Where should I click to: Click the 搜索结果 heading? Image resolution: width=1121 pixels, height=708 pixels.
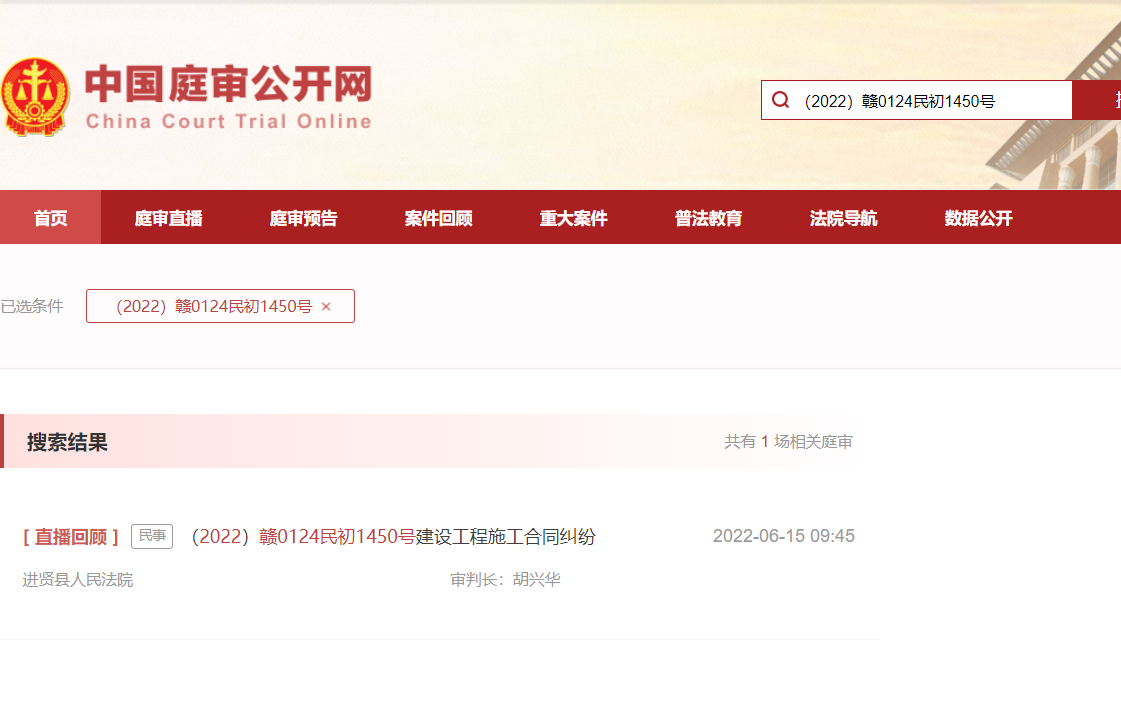pyautogui.click(x=67, y=442)
